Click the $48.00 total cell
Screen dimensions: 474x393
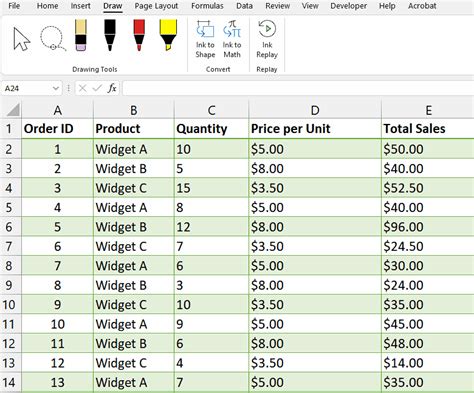coord(428,344)
